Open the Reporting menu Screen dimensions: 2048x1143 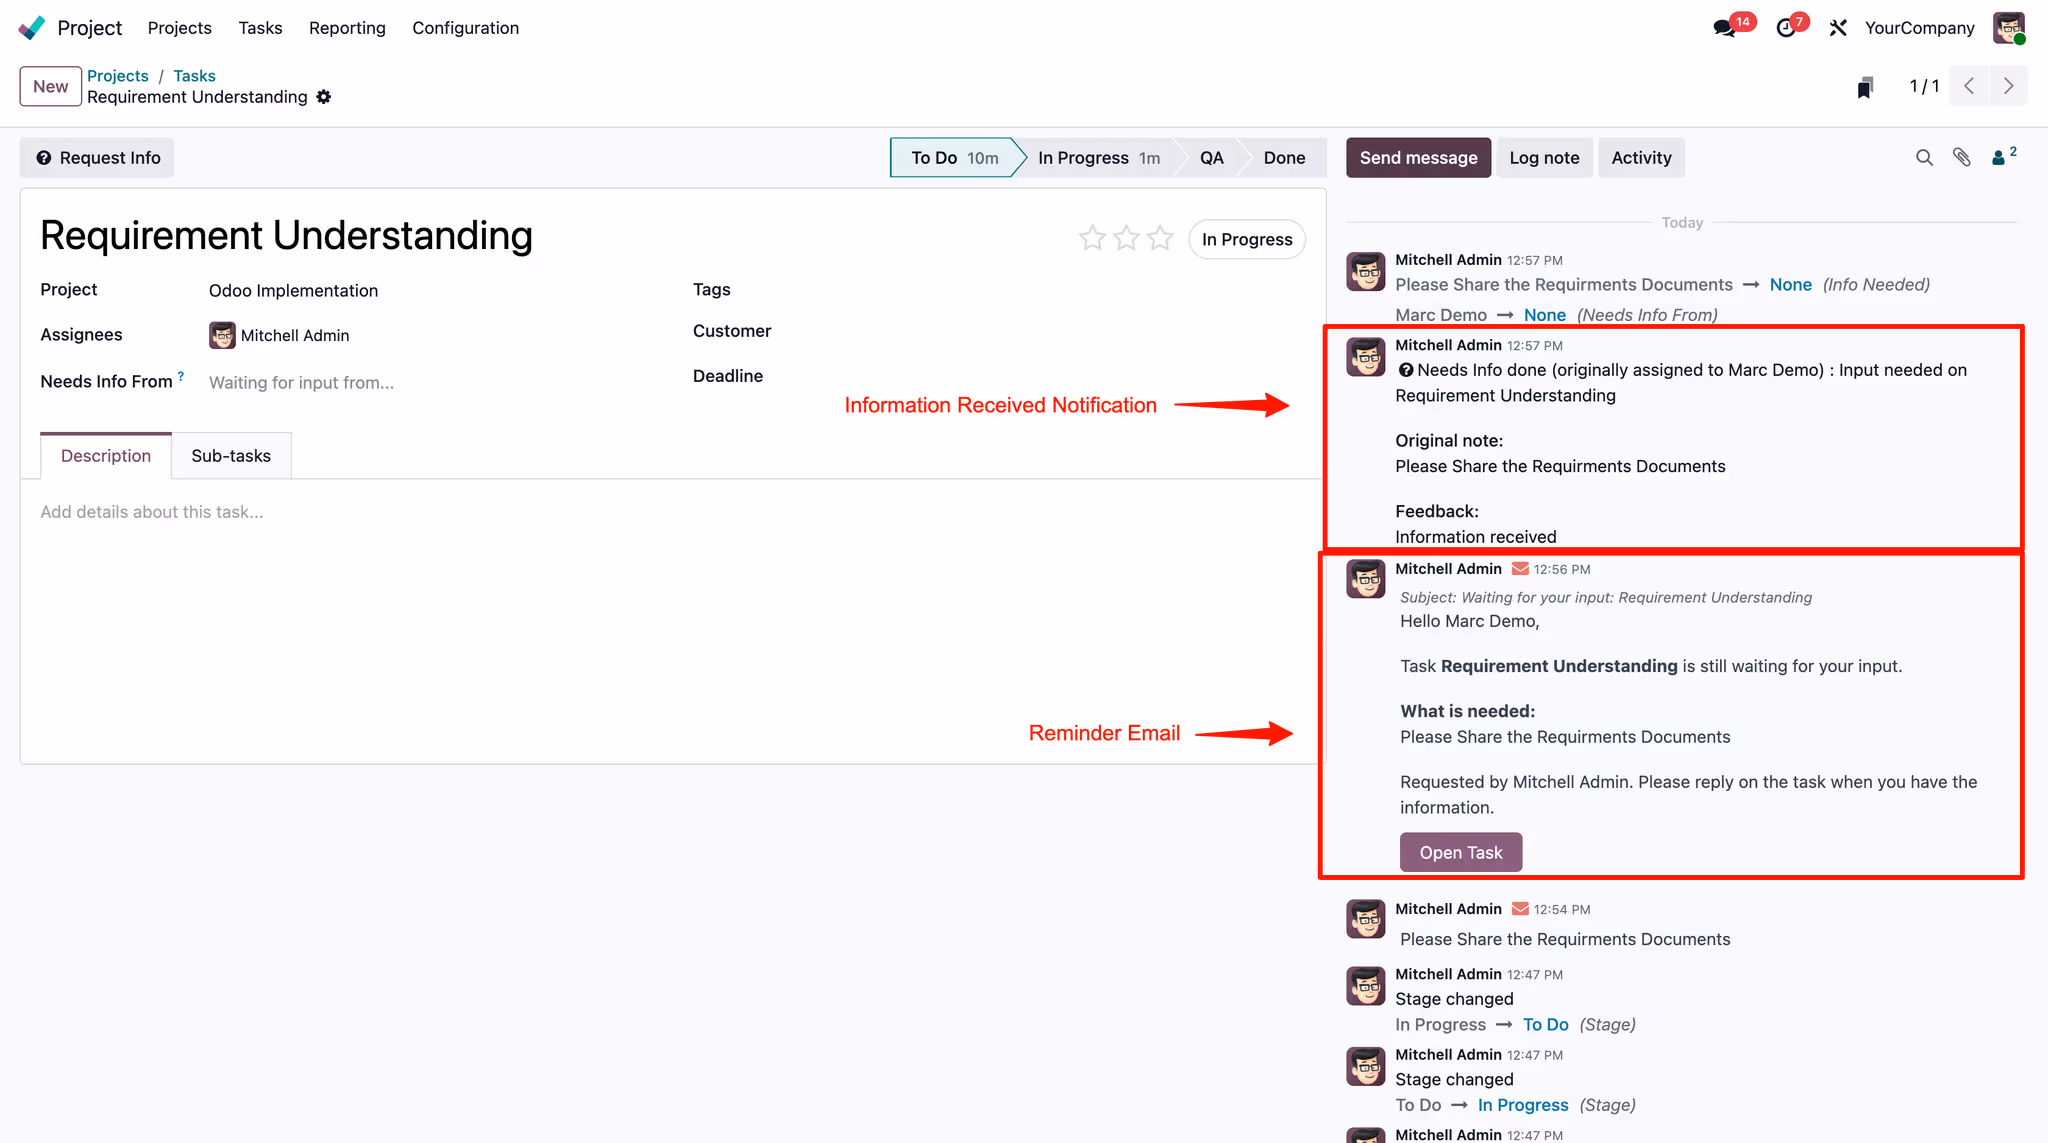click(x=347, y=28)
